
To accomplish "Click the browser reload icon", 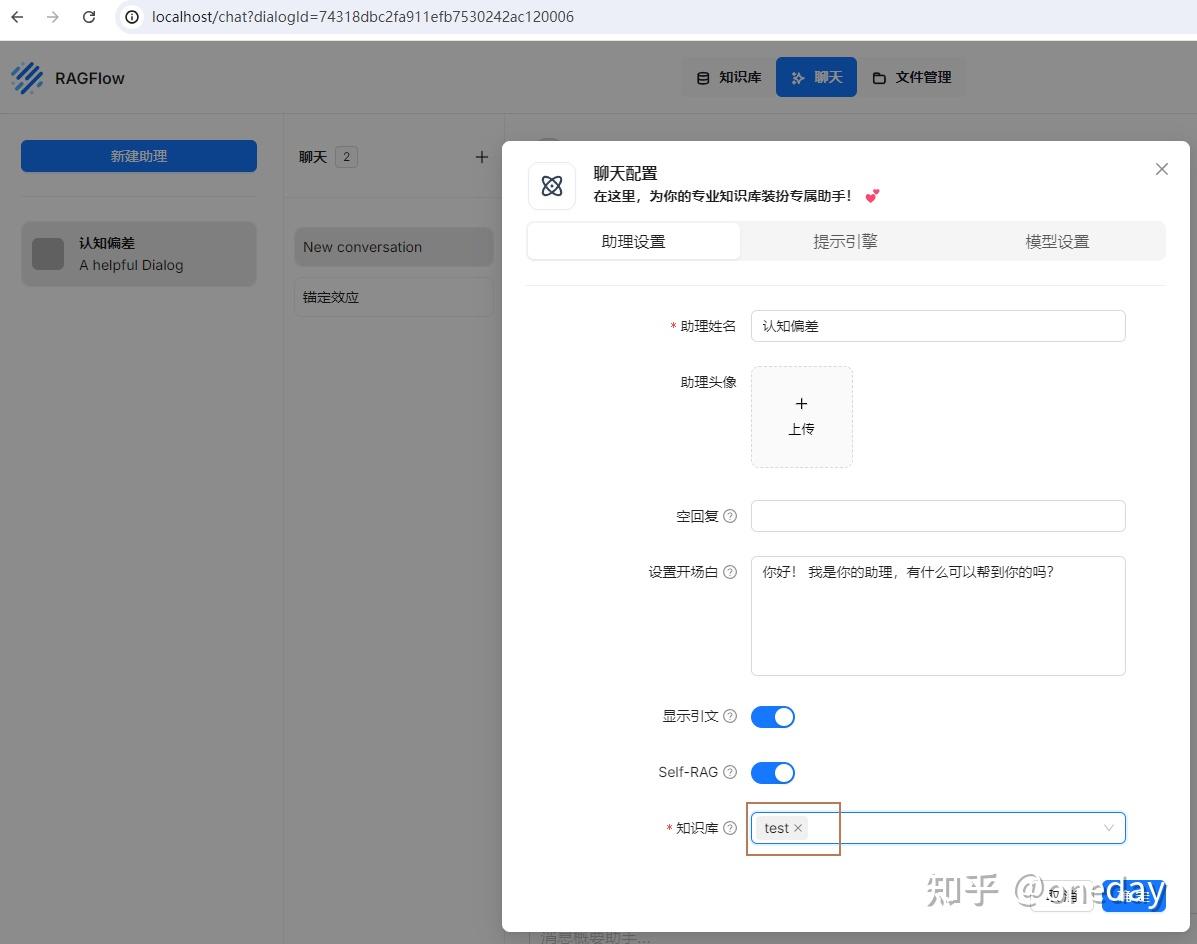I will coord(88,16).
